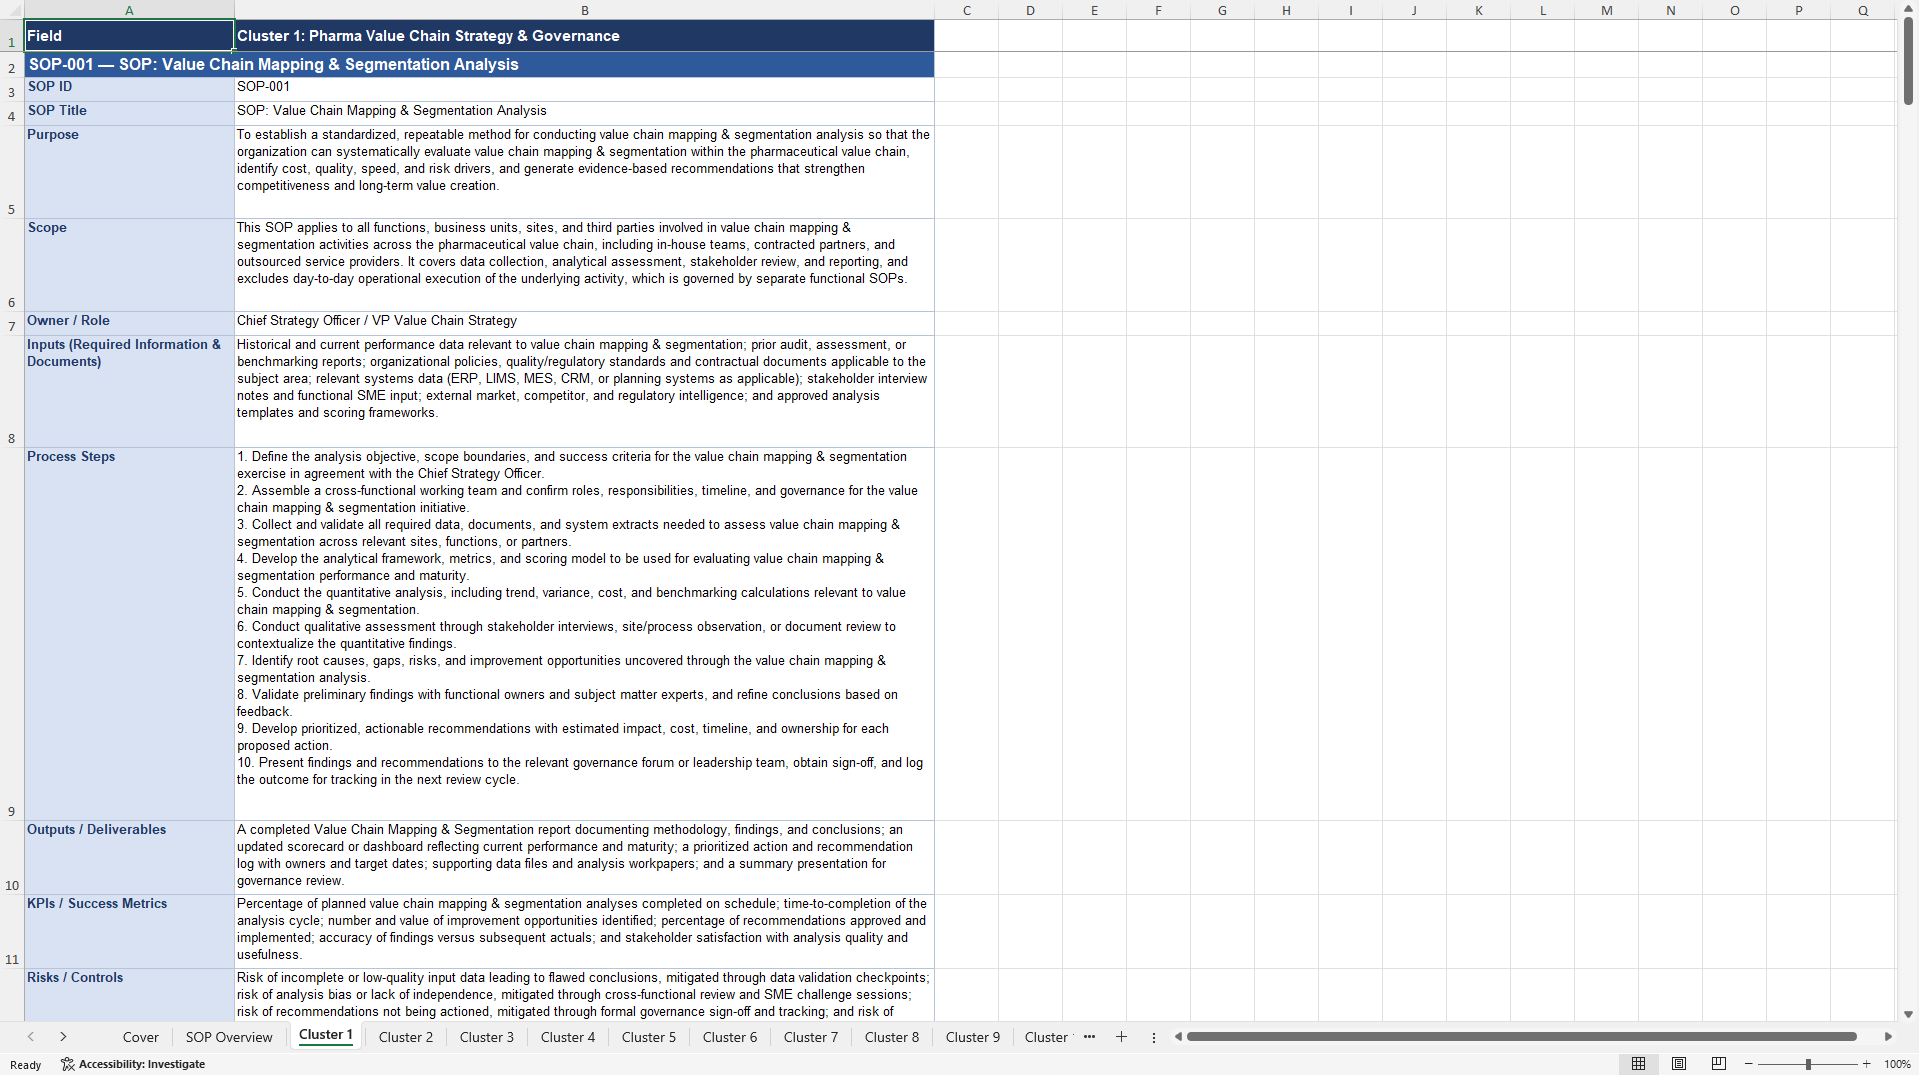Click Accessibility: Investigate status text
This screenshot has width=1919, height=1075.
pos(142,1064)
